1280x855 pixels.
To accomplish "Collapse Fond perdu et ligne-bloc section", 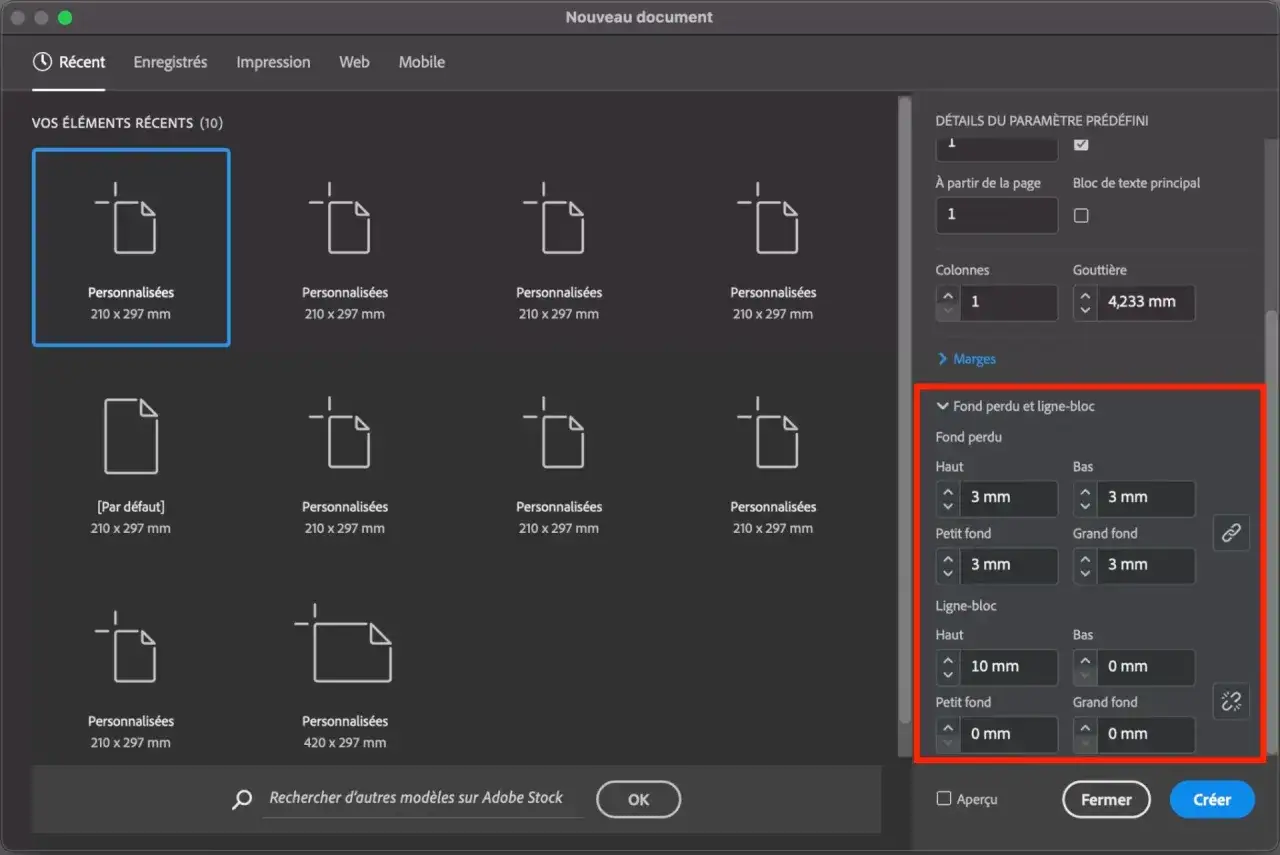I will click(1015, 406).
